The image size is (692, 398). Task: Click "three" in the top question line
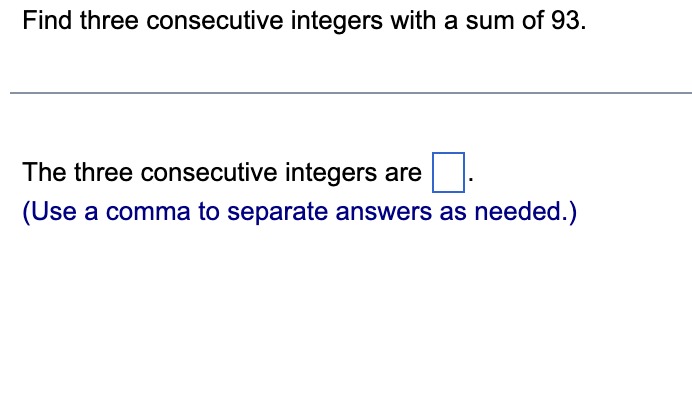(109, 21)
